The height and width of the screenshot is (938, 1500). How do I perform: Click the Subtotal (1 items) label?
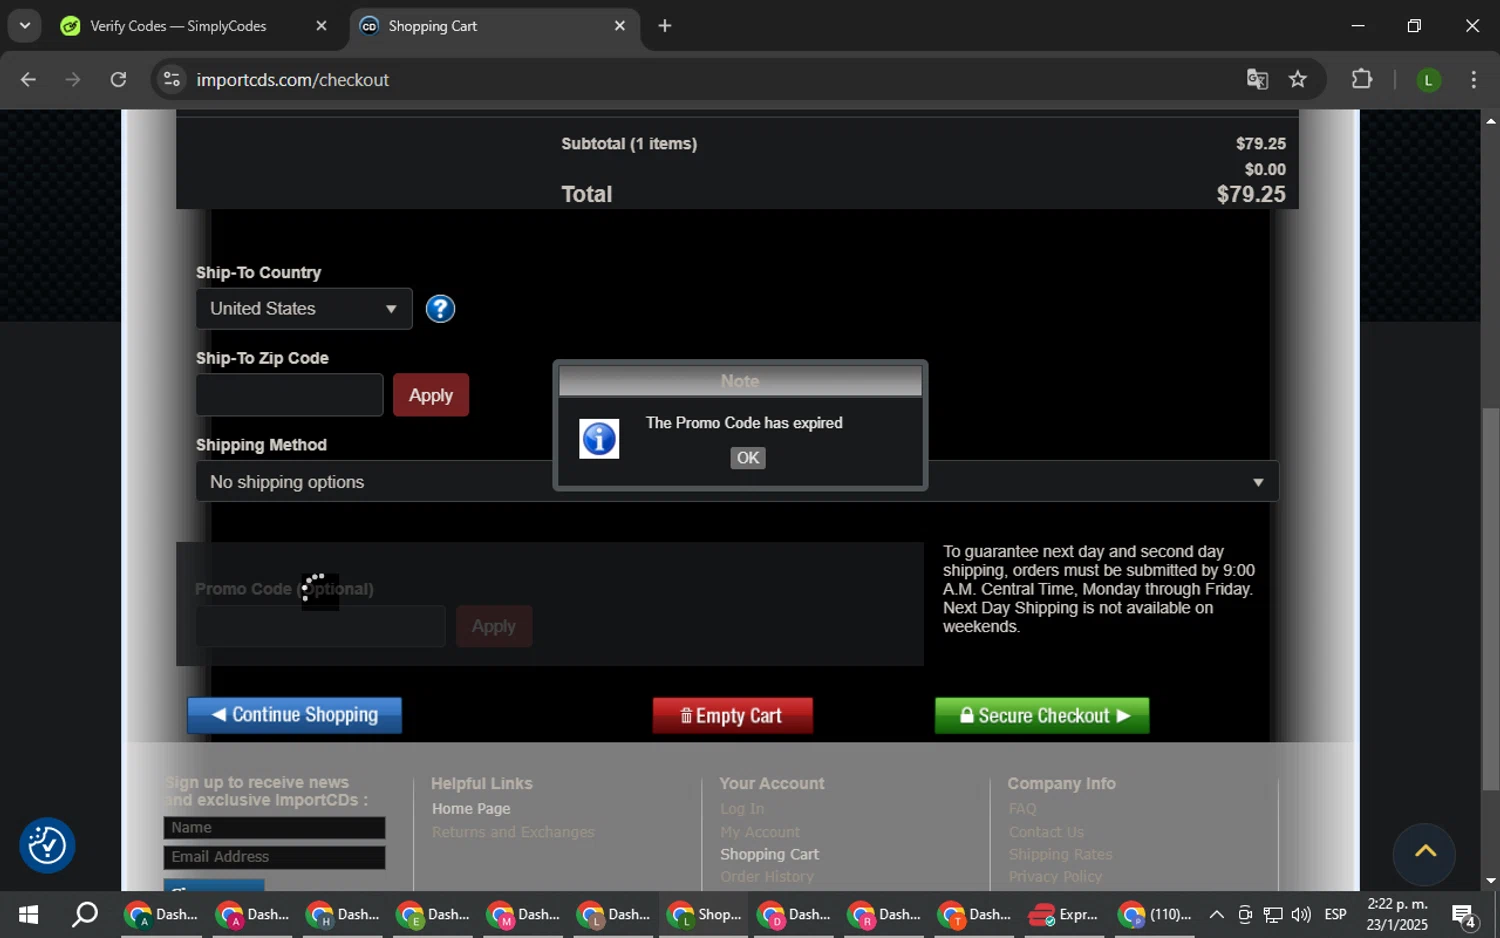(629, 144)
